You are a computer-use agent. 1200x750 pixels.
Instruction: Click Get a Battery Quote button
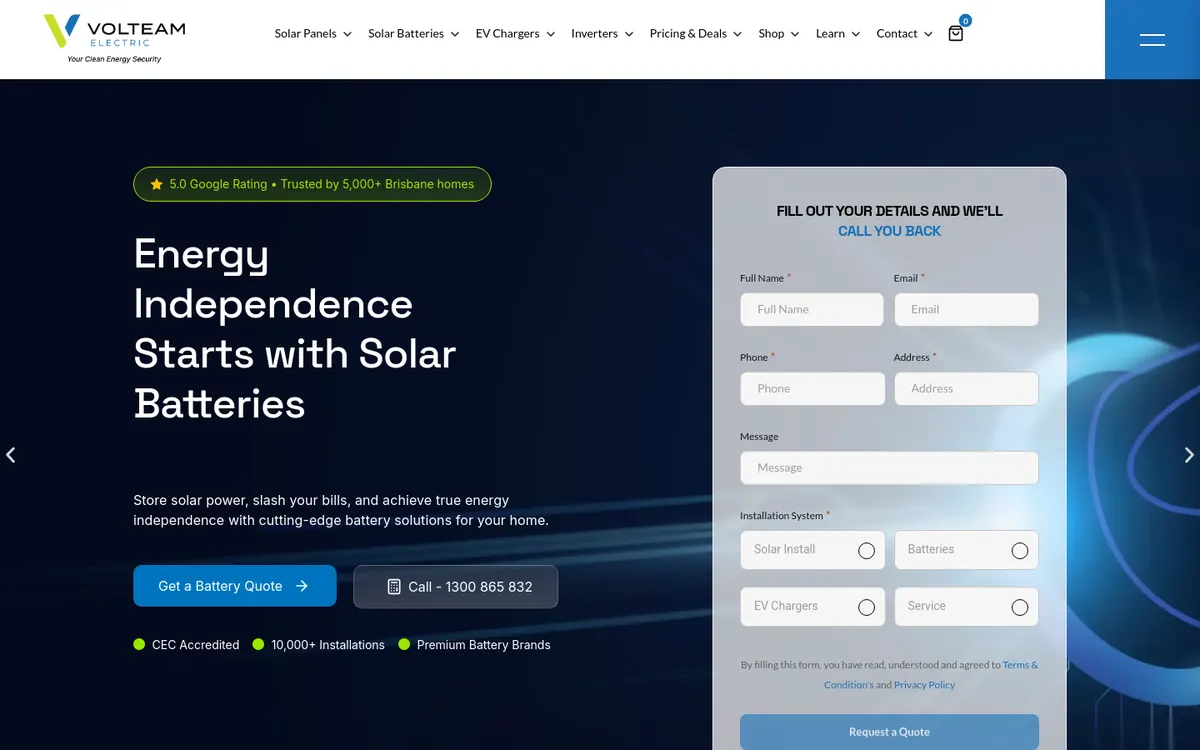coord(235,586)
